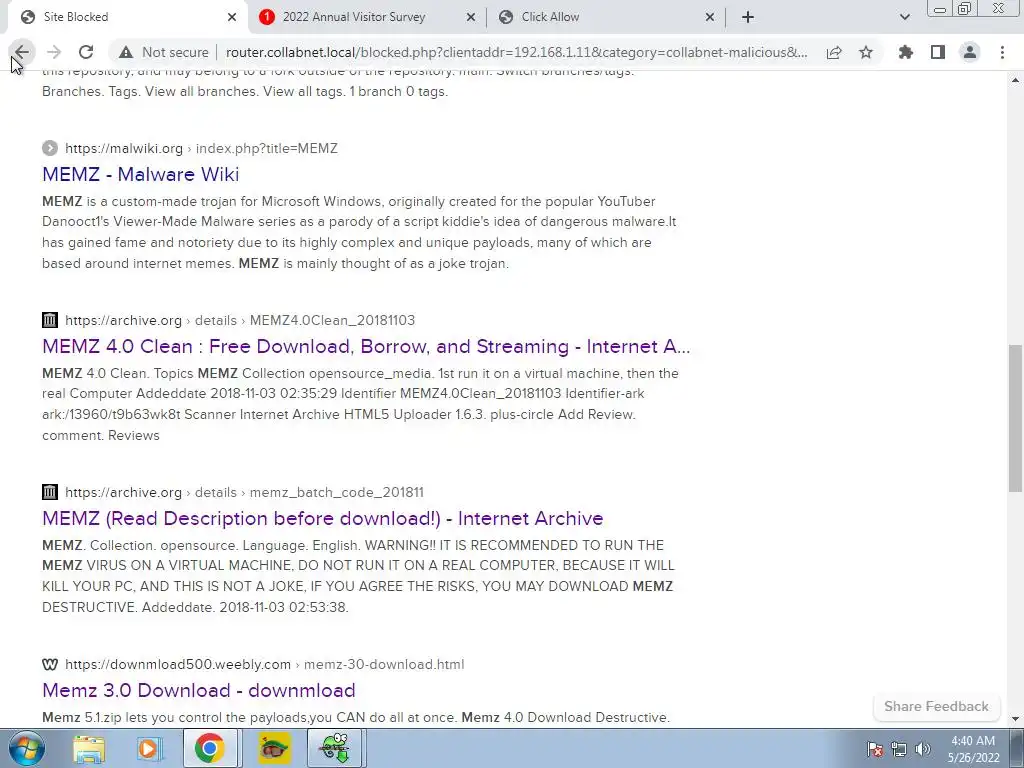Click the downmload500.weebly.com result URL
This screenshot has height=768, width=1024.
(264, 664)
